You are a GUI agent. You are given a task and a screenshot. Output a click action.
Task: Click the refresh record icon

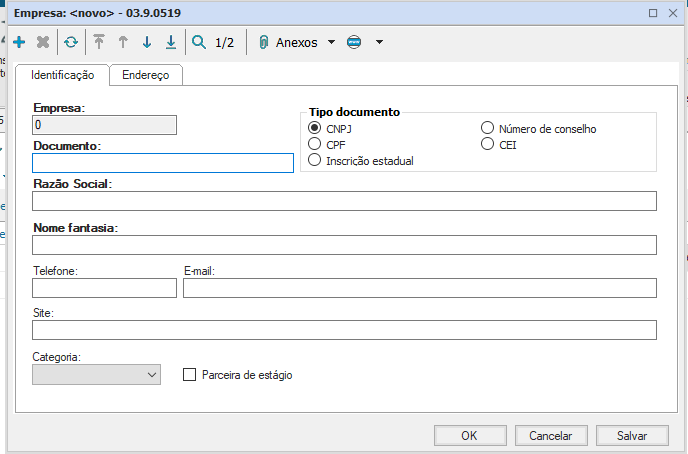click(x=70, y=43)
